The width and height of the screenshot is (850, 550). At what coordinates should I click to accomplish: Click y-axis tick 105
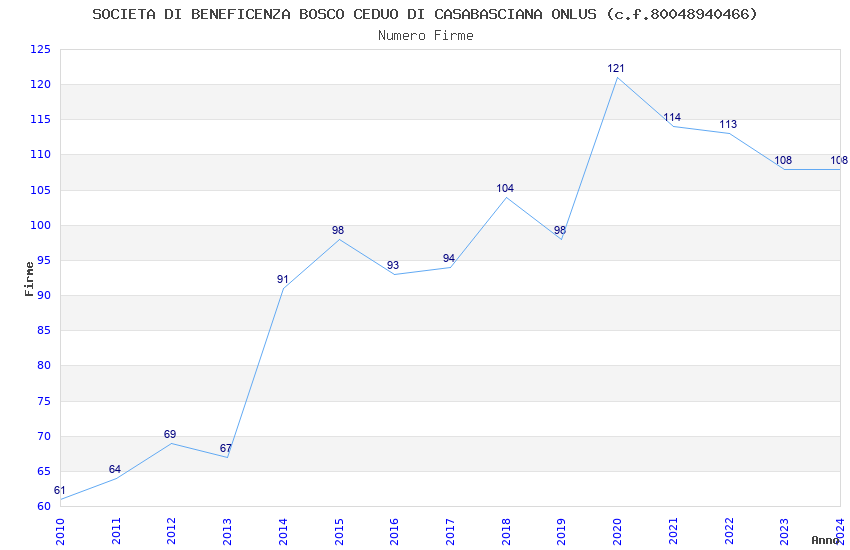pos(41,190)
